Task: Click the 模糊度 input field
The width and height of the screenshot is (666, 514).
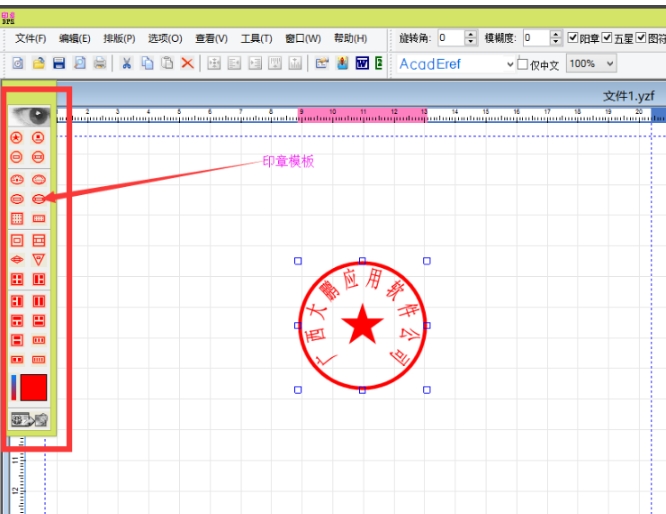Action: coord(536,38)
